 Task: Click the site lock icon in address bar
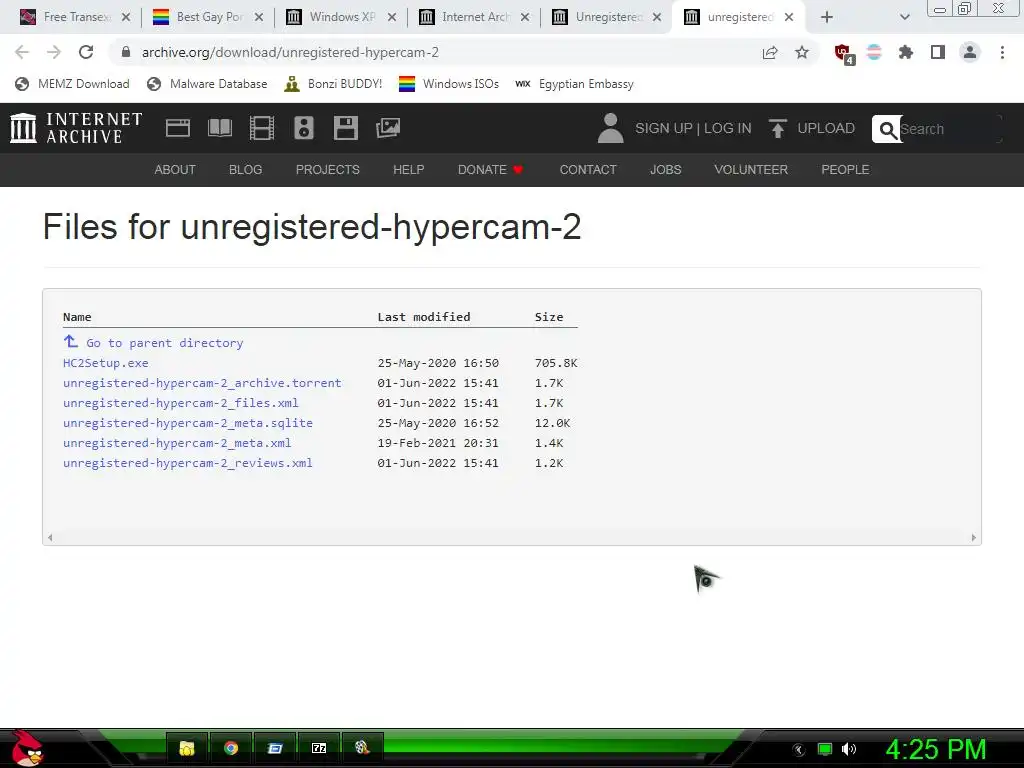click(126, 52)
